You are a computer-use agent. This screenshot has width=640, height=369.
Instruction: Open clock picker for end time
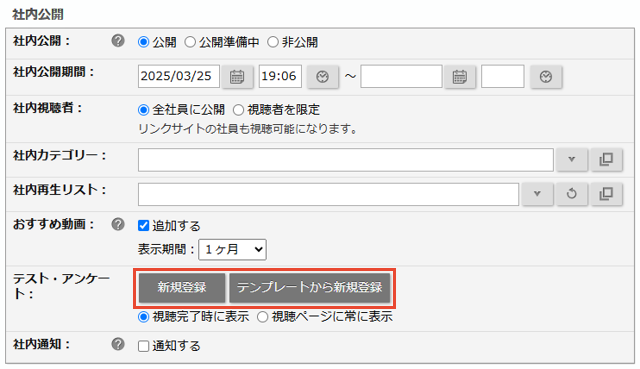pos(546,76)
